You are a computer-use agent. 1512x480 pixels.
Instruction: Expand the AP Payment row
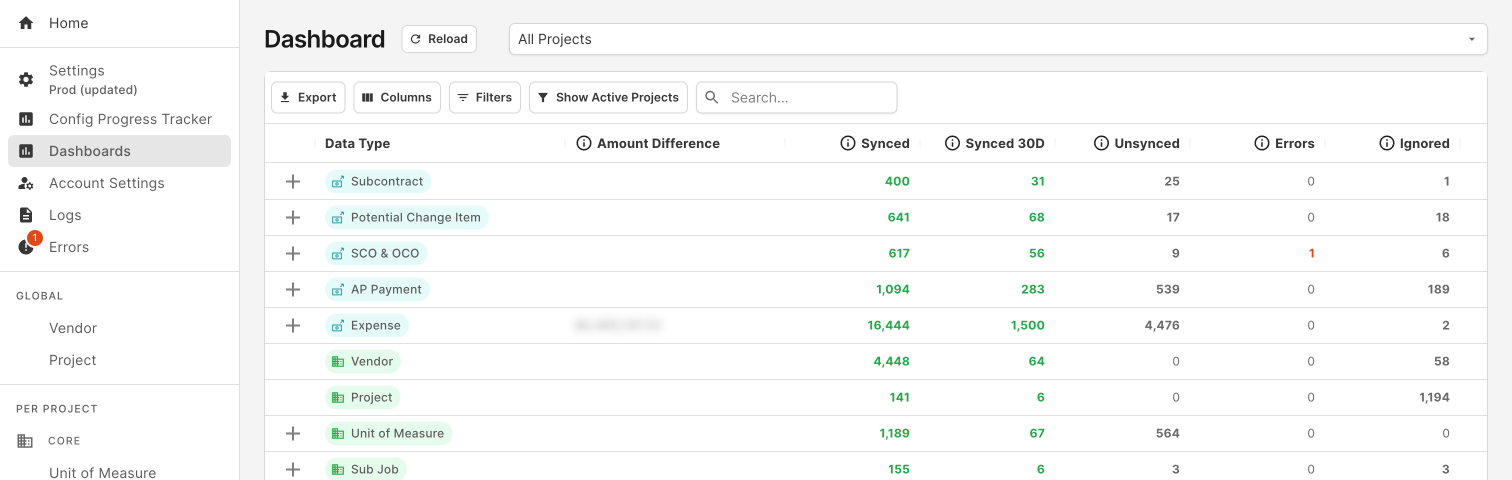pos(293,289)
